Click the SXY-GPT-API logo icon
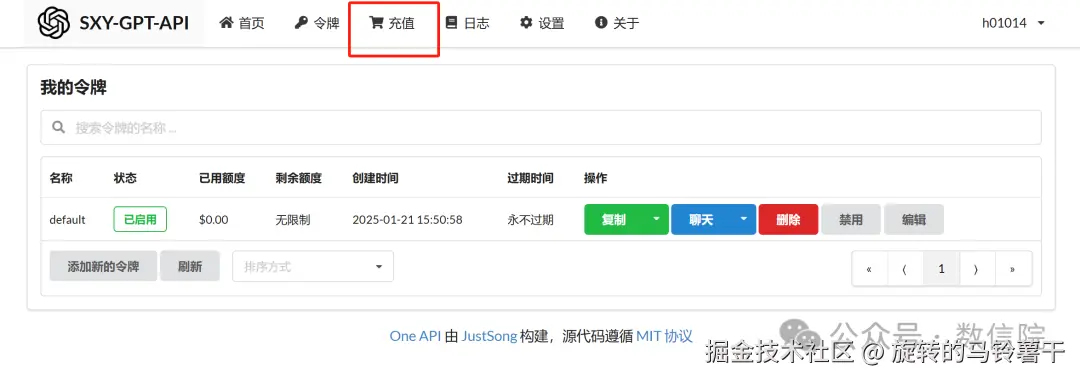The height and width of the screenshot is (380, 1080). click(54, 23)
